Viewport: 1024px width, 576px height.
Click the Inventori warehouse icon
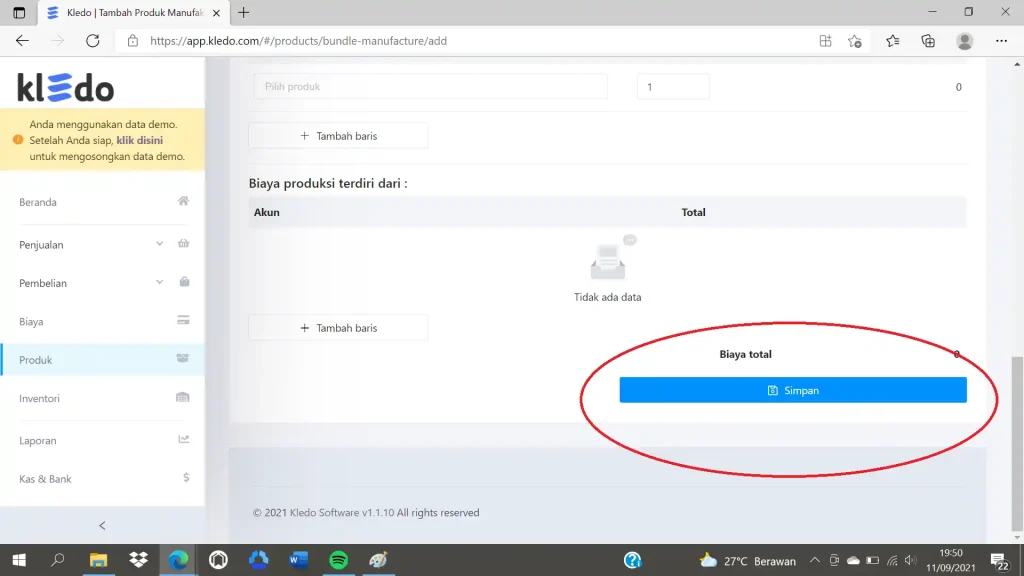pos(183,397)
